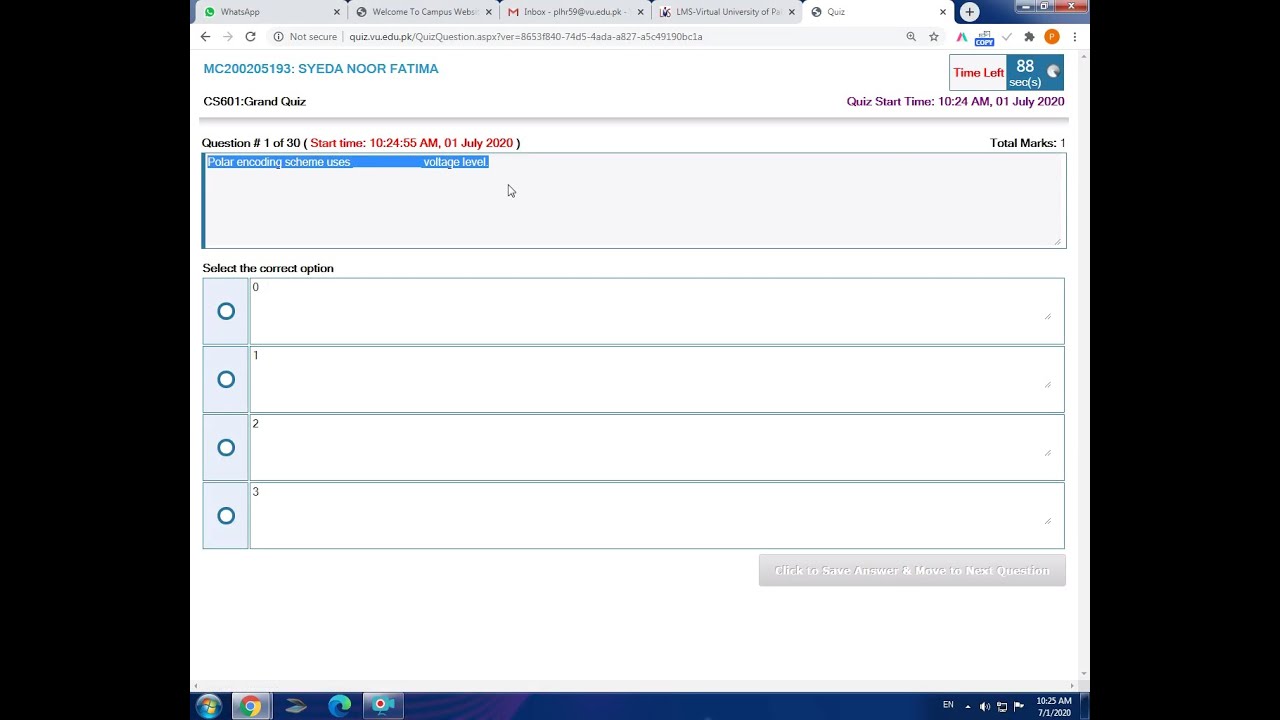Switch to the Gmail Inbox tab
The height and width of the screenshot is (720, 1280).
[x=574, y=12]
